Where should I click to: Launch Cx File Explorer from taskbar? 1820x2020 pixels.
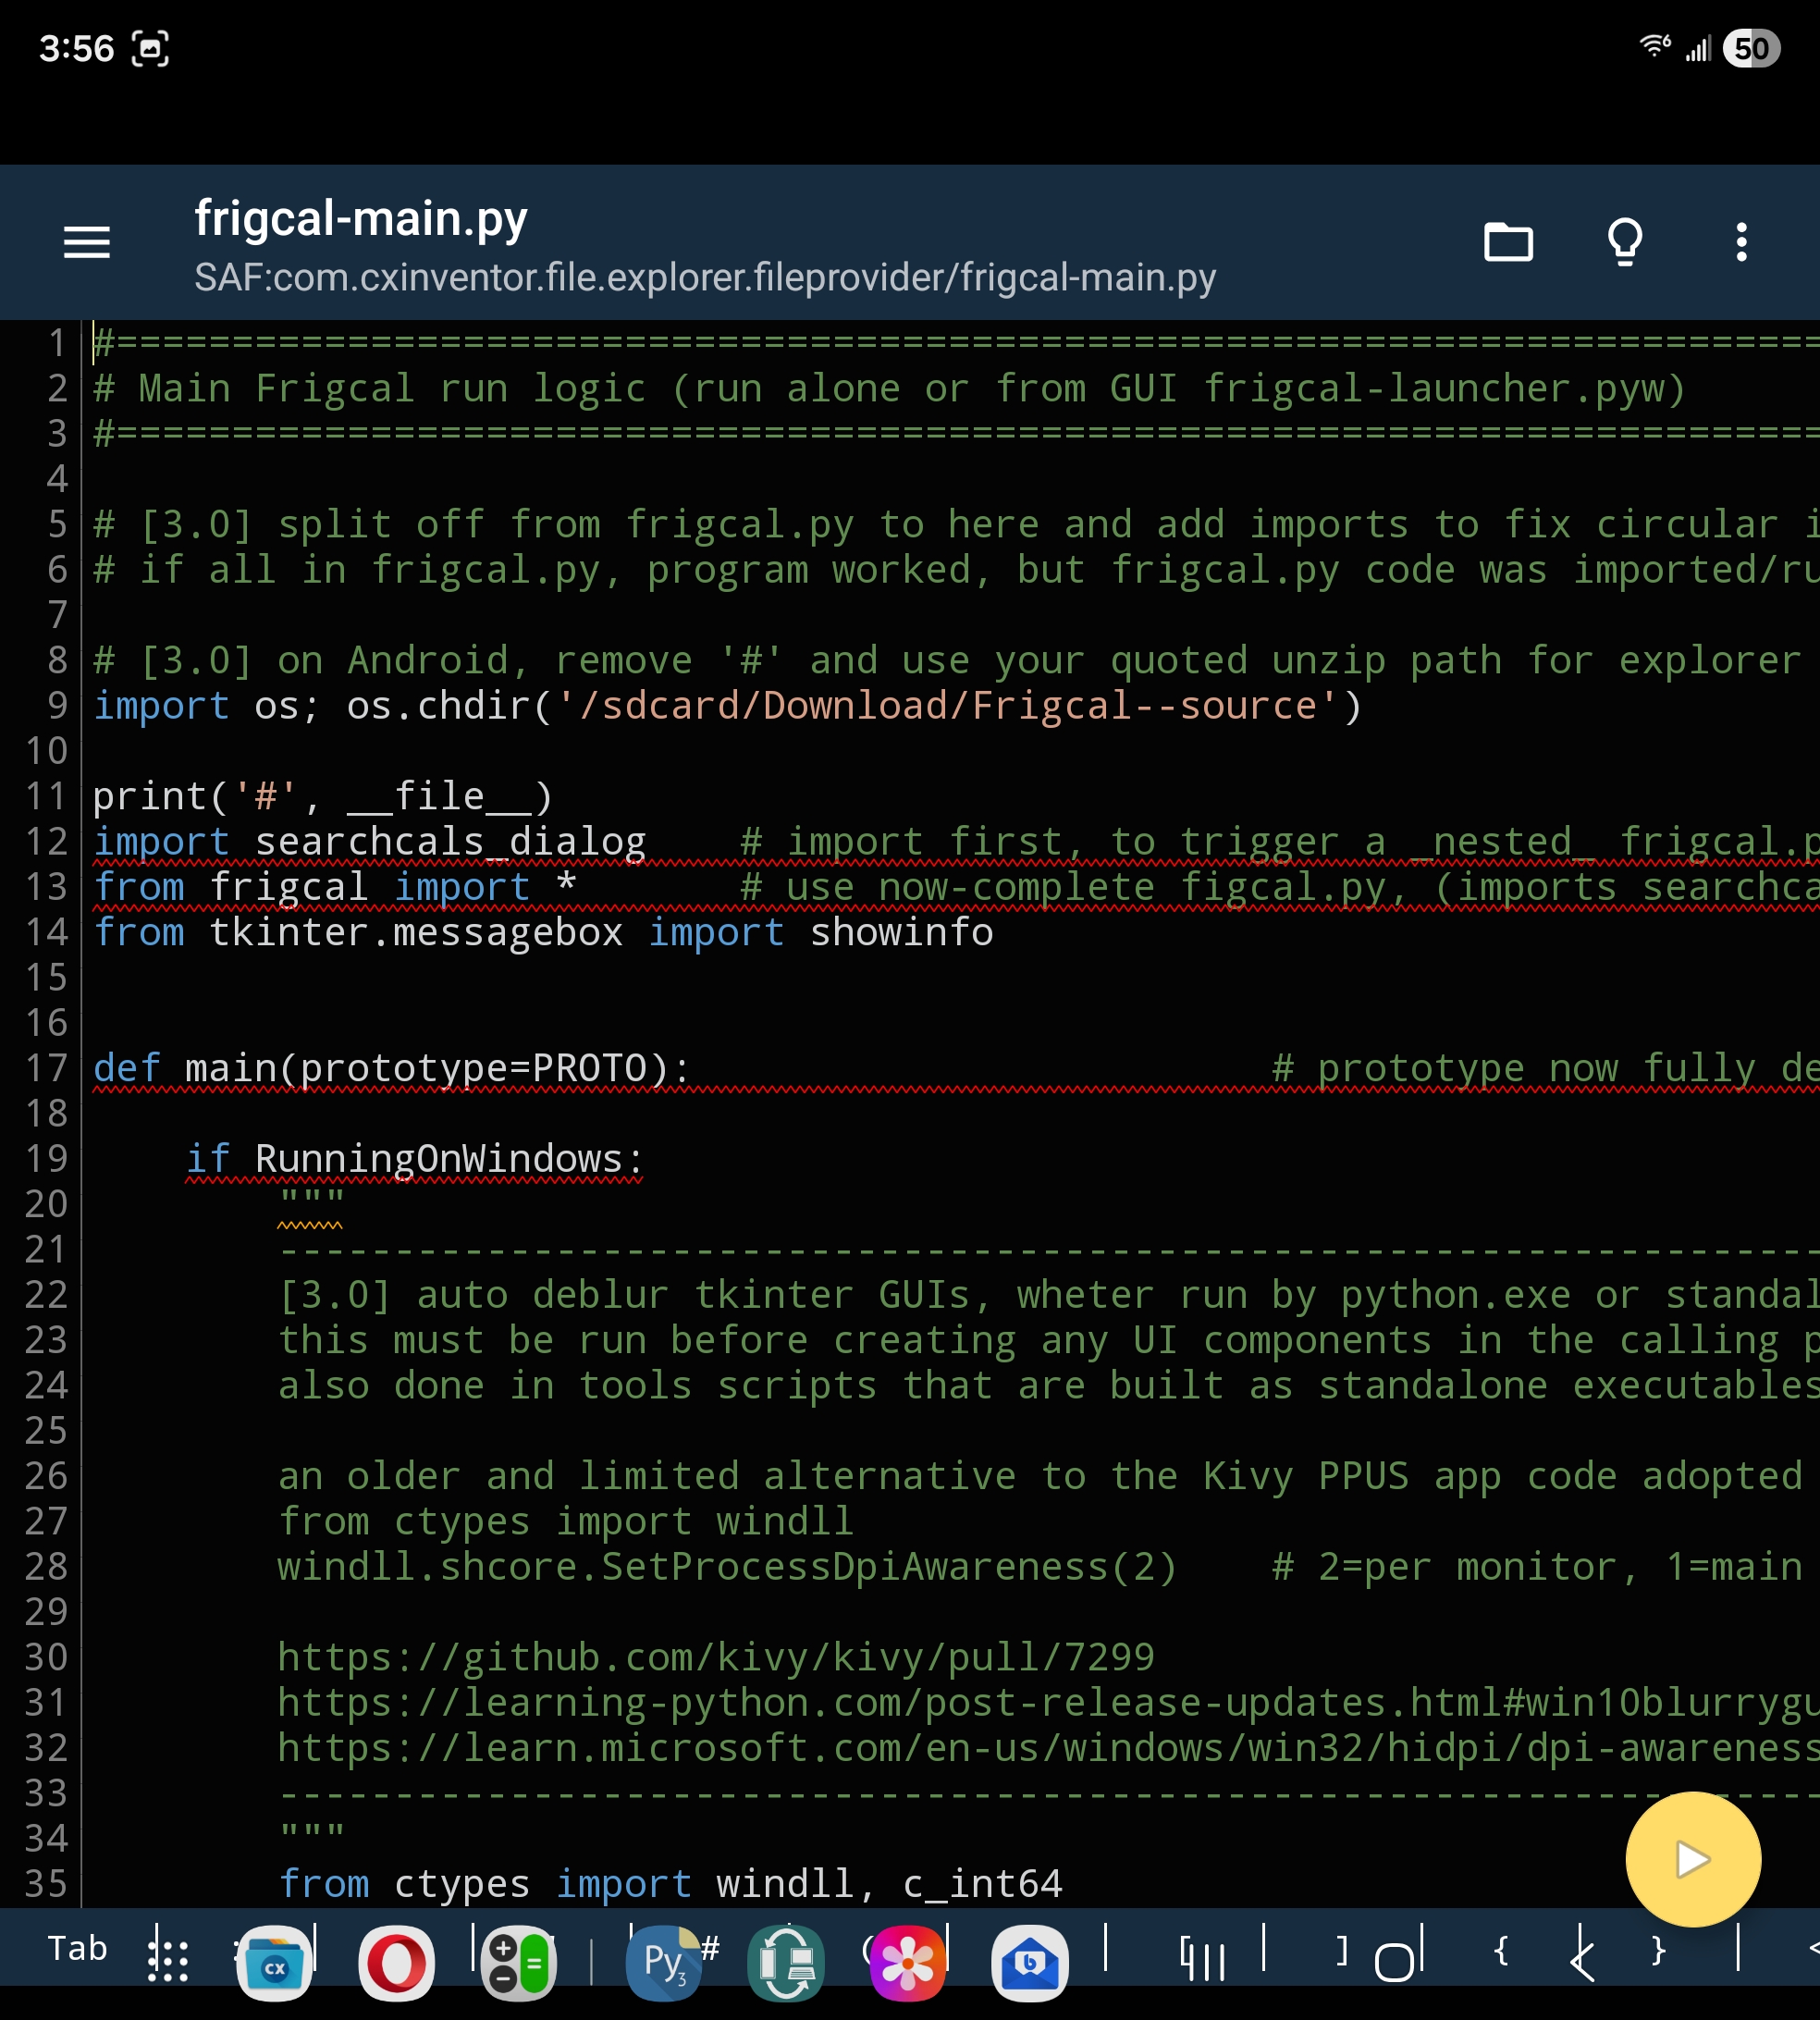pos(274,1964)
